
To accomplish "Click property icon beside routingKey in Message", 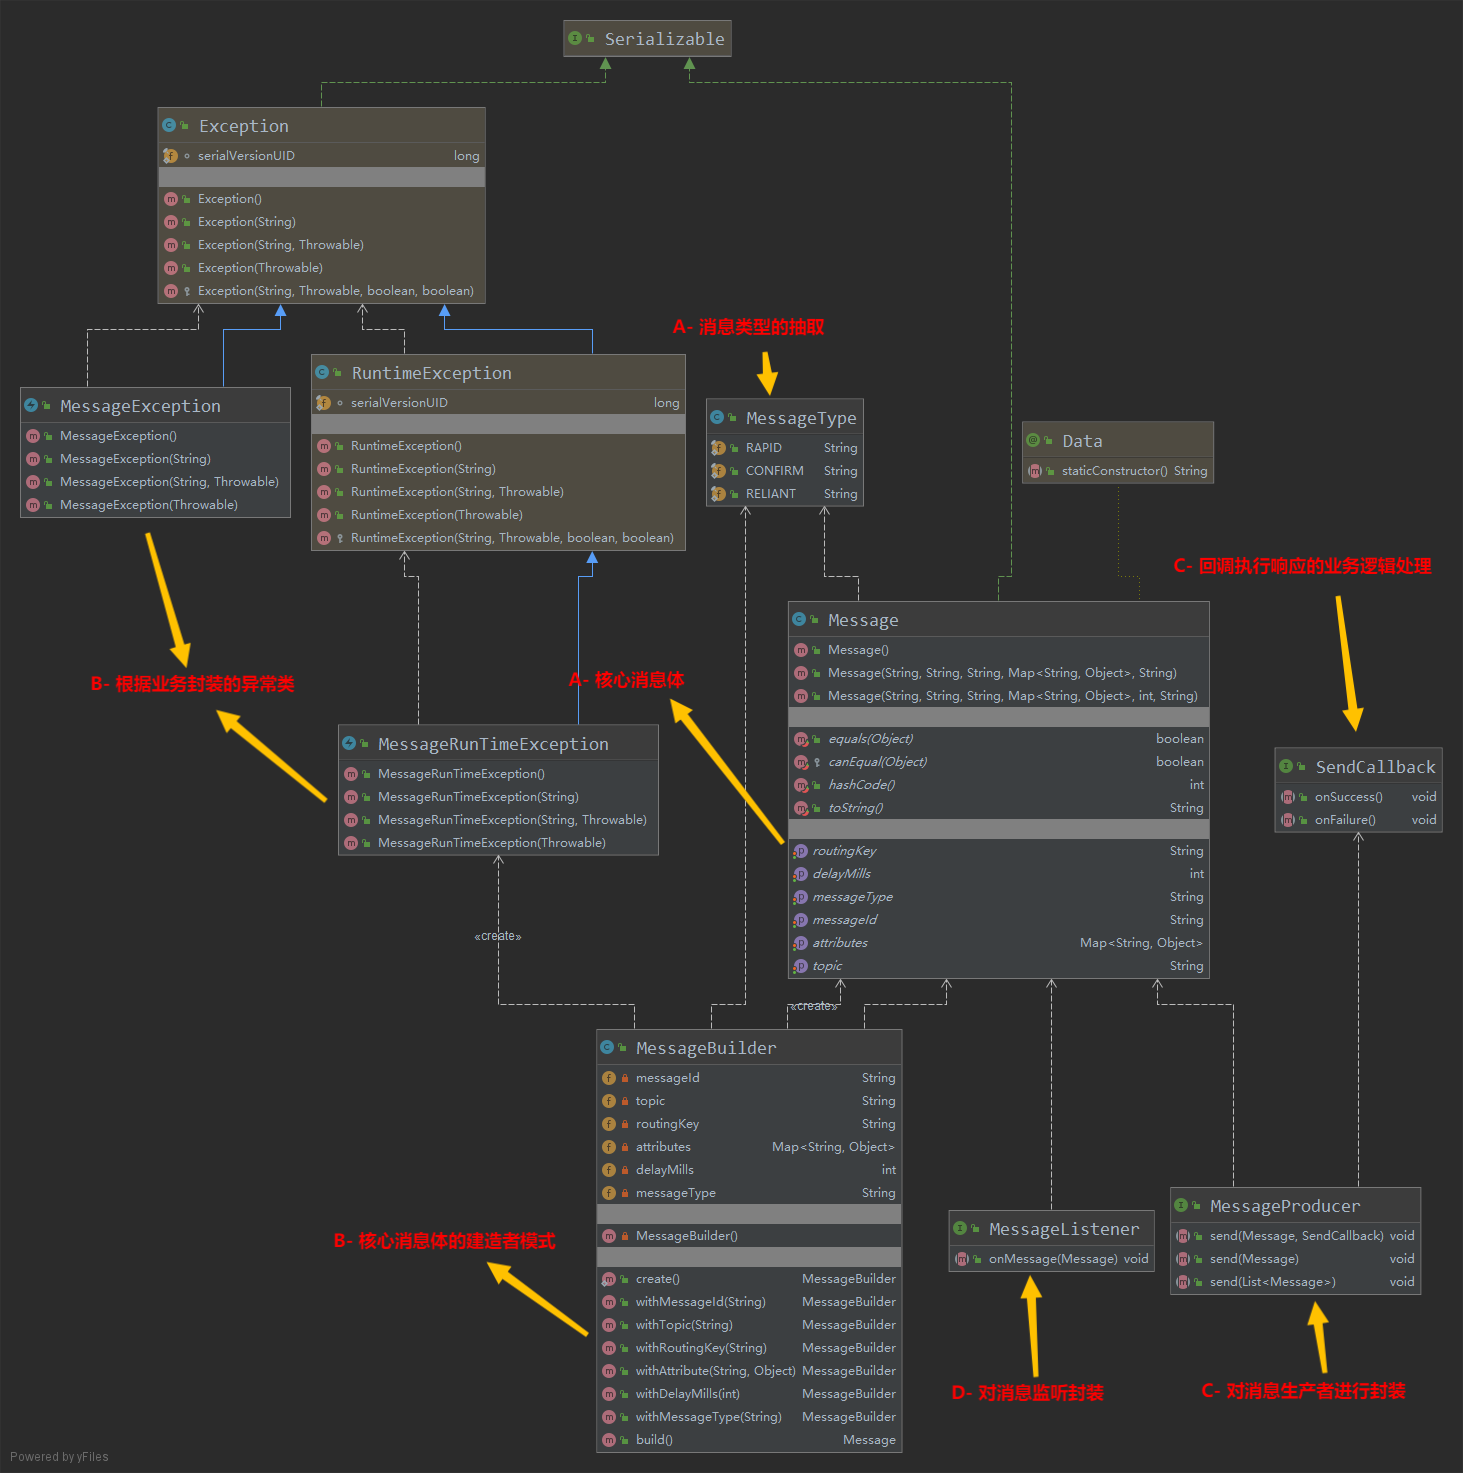I will tap(800, 850).
